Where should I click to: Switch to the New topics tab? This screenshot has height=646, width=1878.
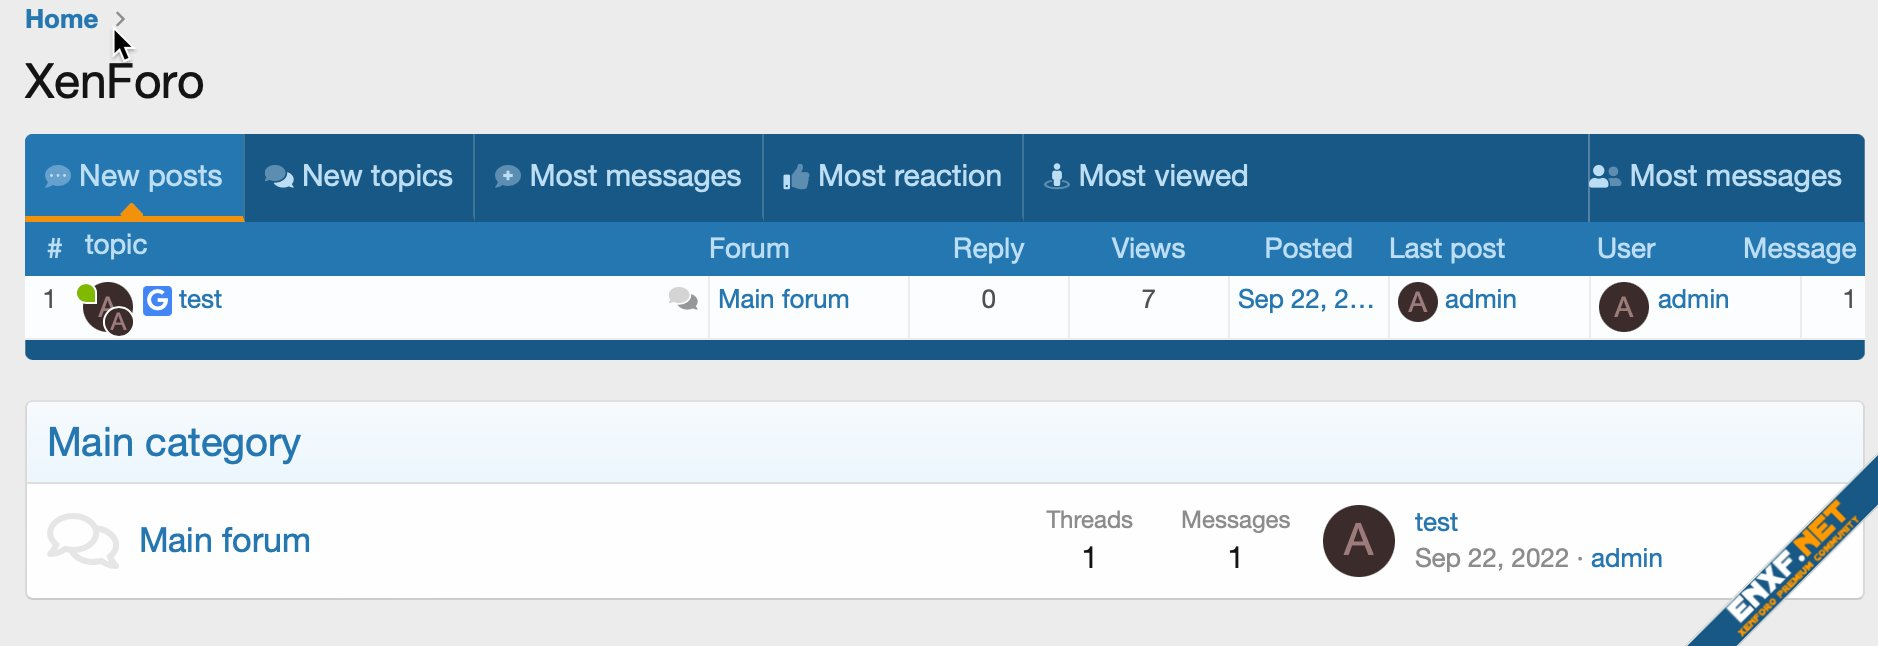(359, 177)
